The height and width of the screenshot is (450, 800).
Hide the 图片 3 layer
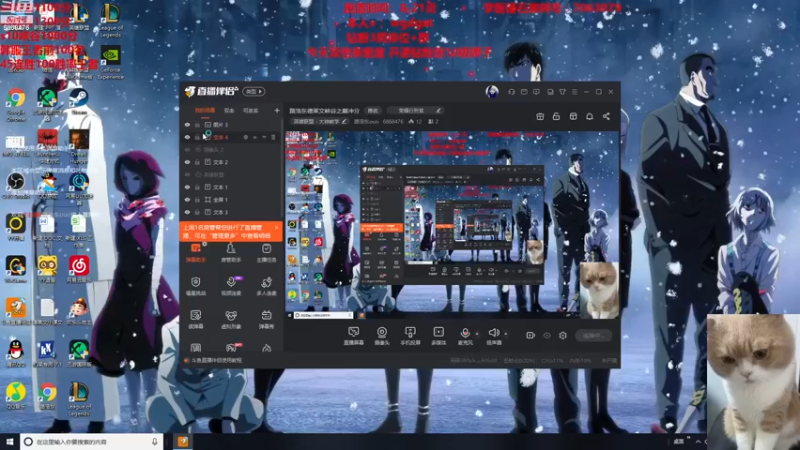(187, 124)
